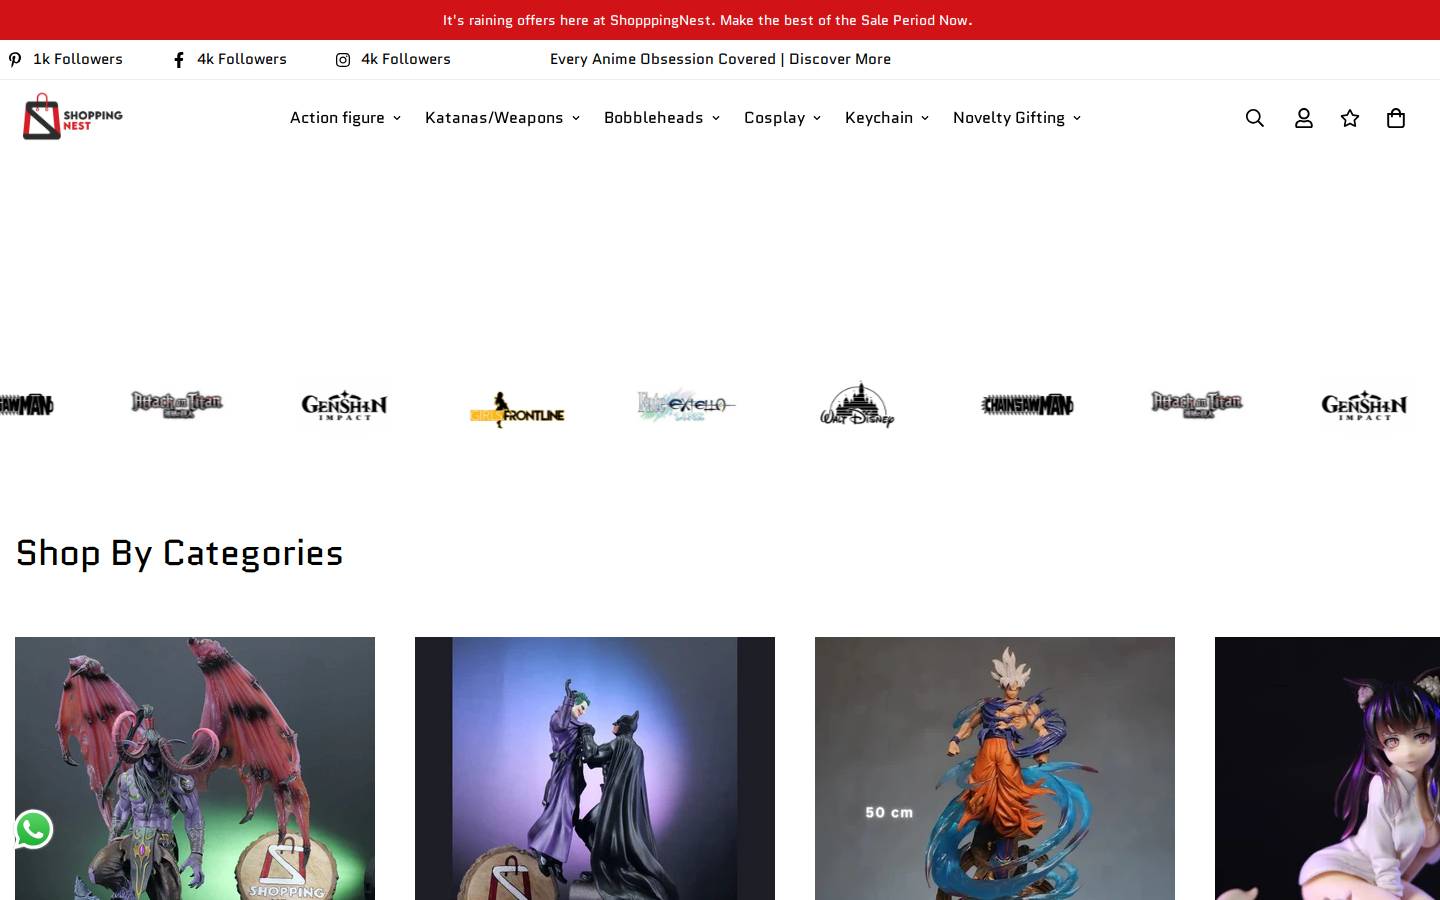Open the Novelty Gifting menu
The height and width of the screenshot is (900, 1440).
click(1008, 118)
